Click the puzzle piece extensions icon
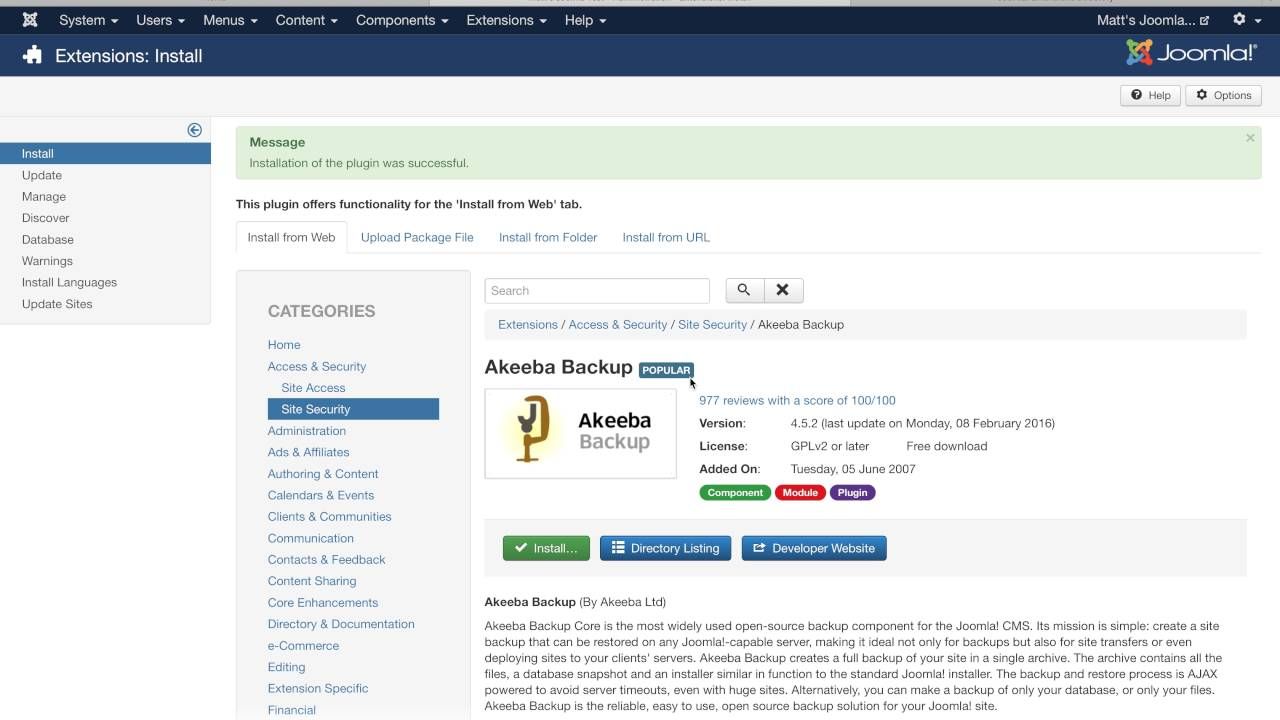 point(33,56)
